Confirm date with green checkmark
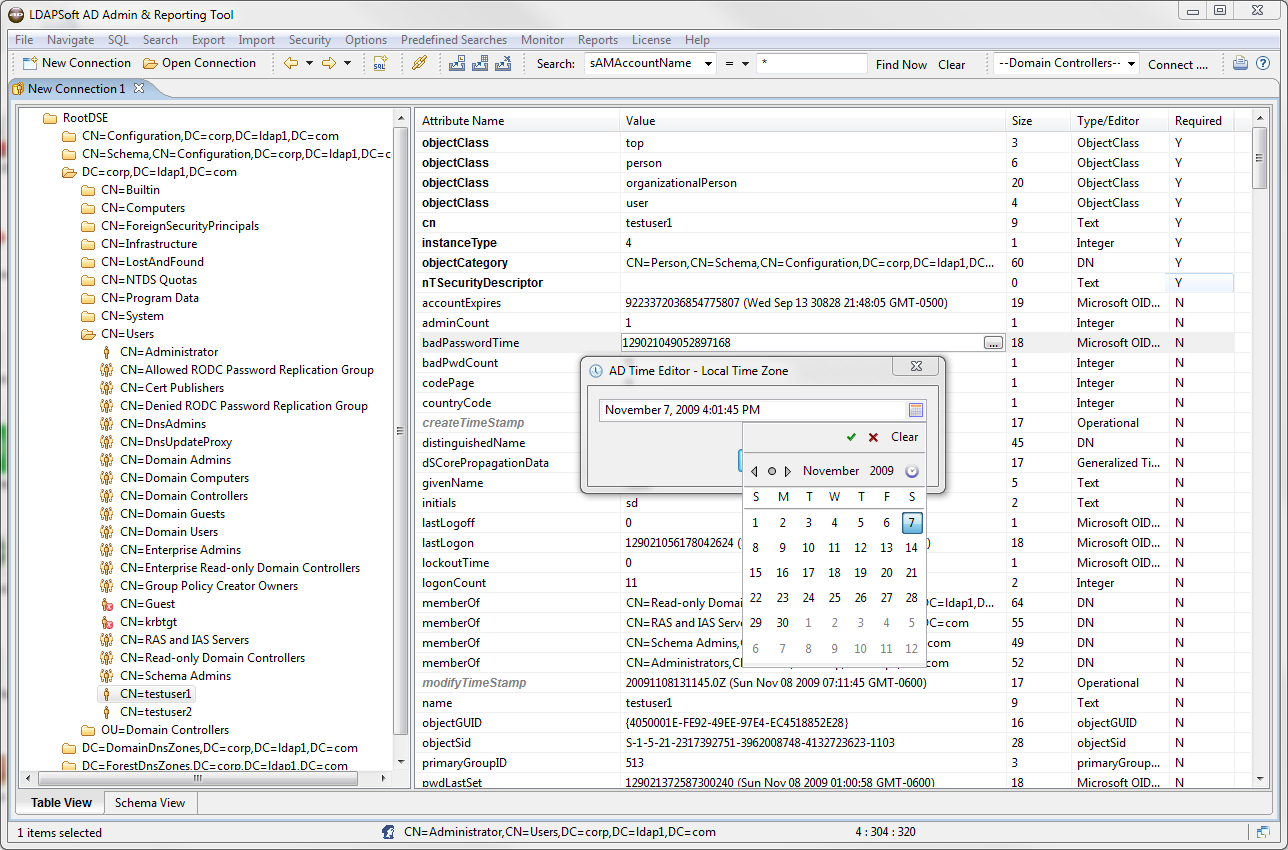The width and height of the screenshot is (1288, 850). (851, 437)
